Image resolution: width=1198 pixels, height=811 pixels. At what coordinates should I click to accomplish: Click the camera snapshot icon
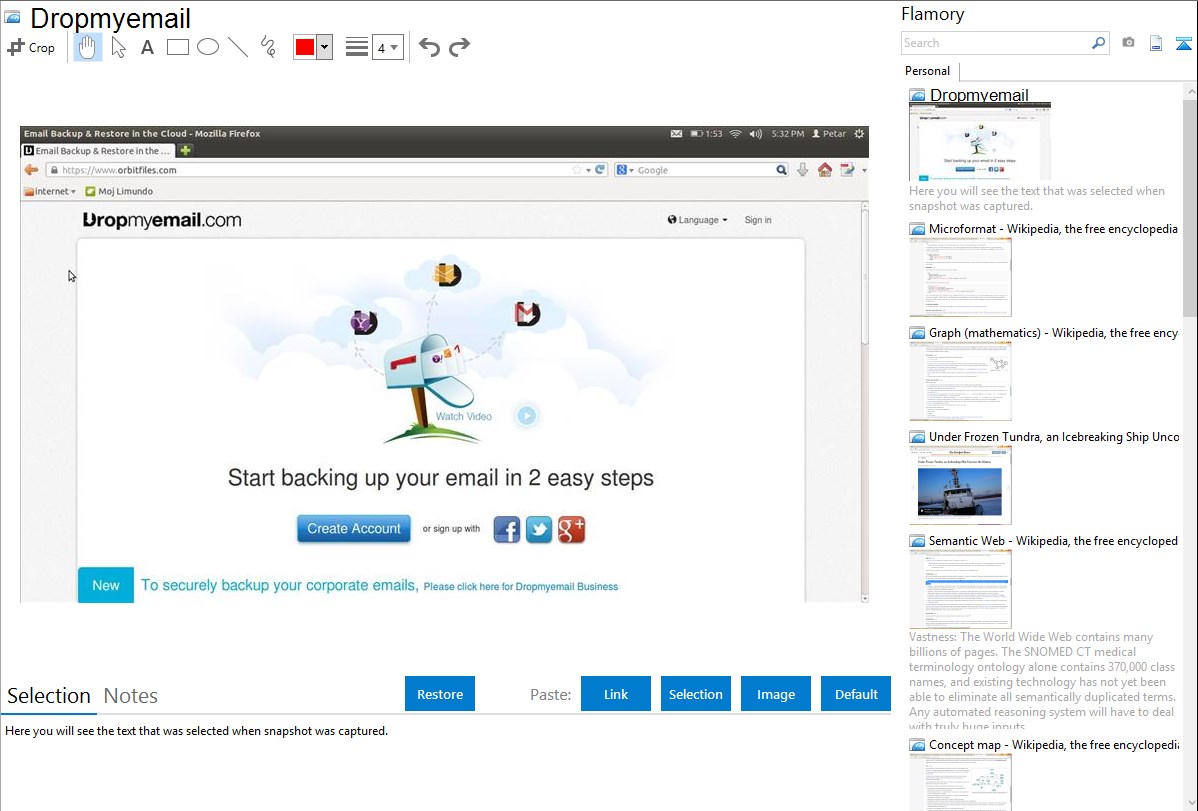[1128, 43]
